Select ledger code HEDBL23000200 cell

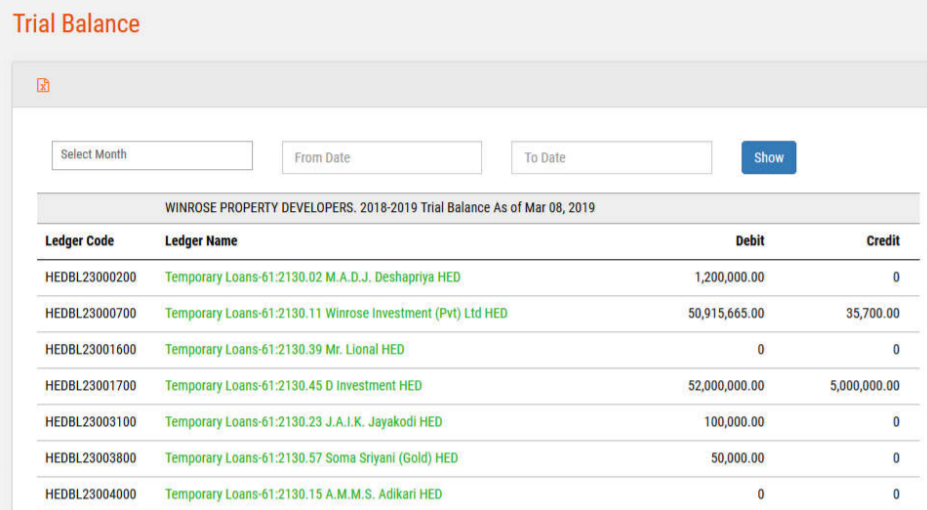coord(91,277)
